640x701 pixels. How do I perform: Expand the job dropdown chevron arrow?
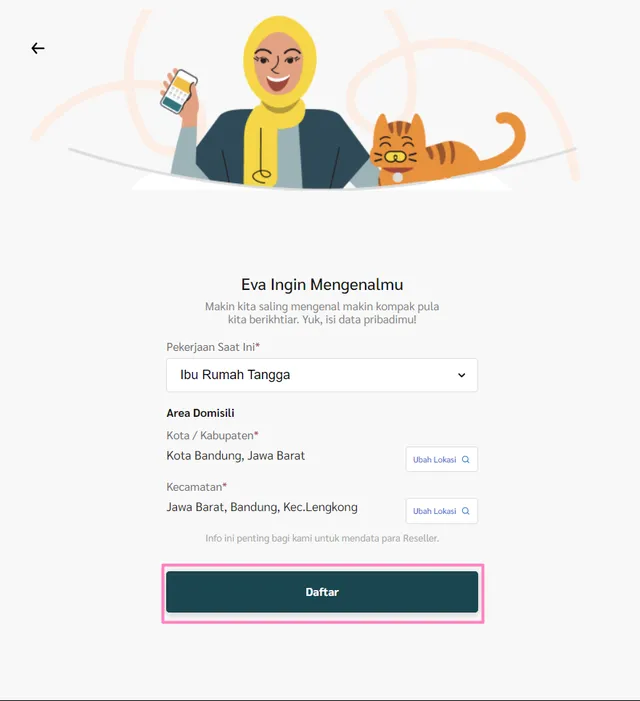[x=462, y=375]
